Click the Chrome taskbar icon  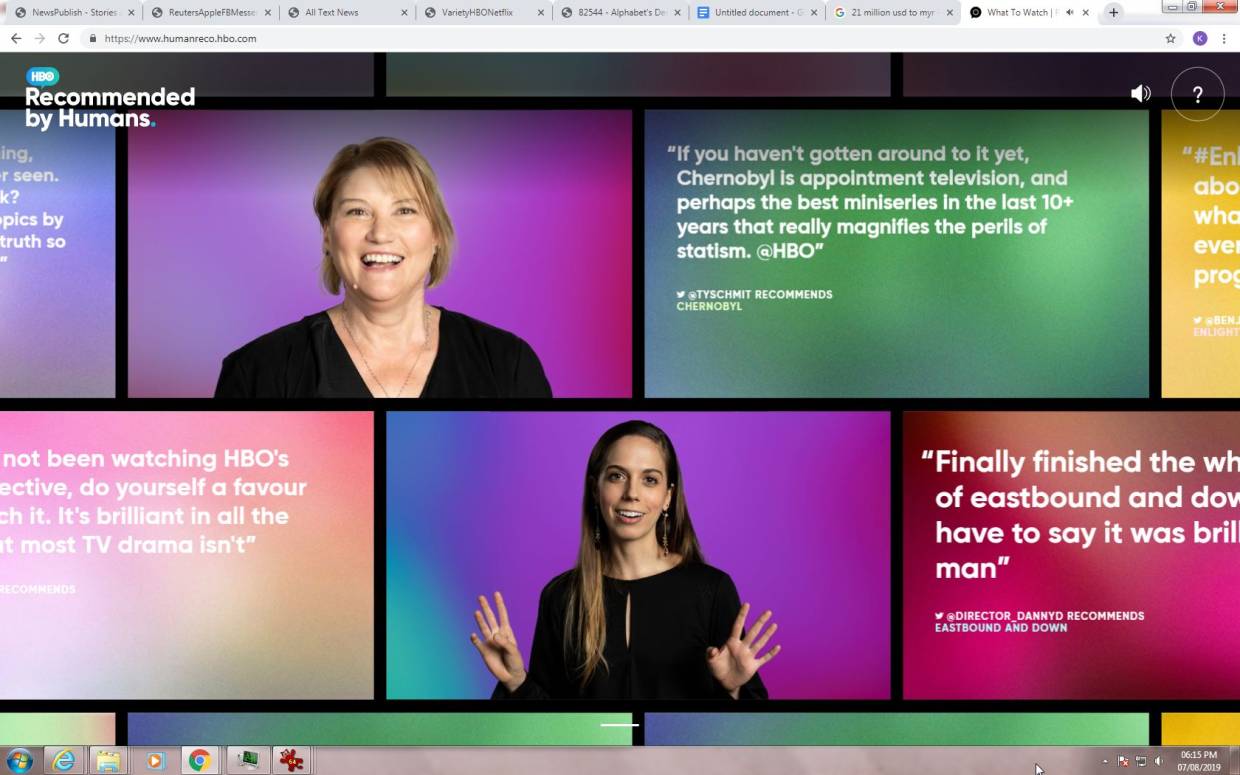[199, 761]
